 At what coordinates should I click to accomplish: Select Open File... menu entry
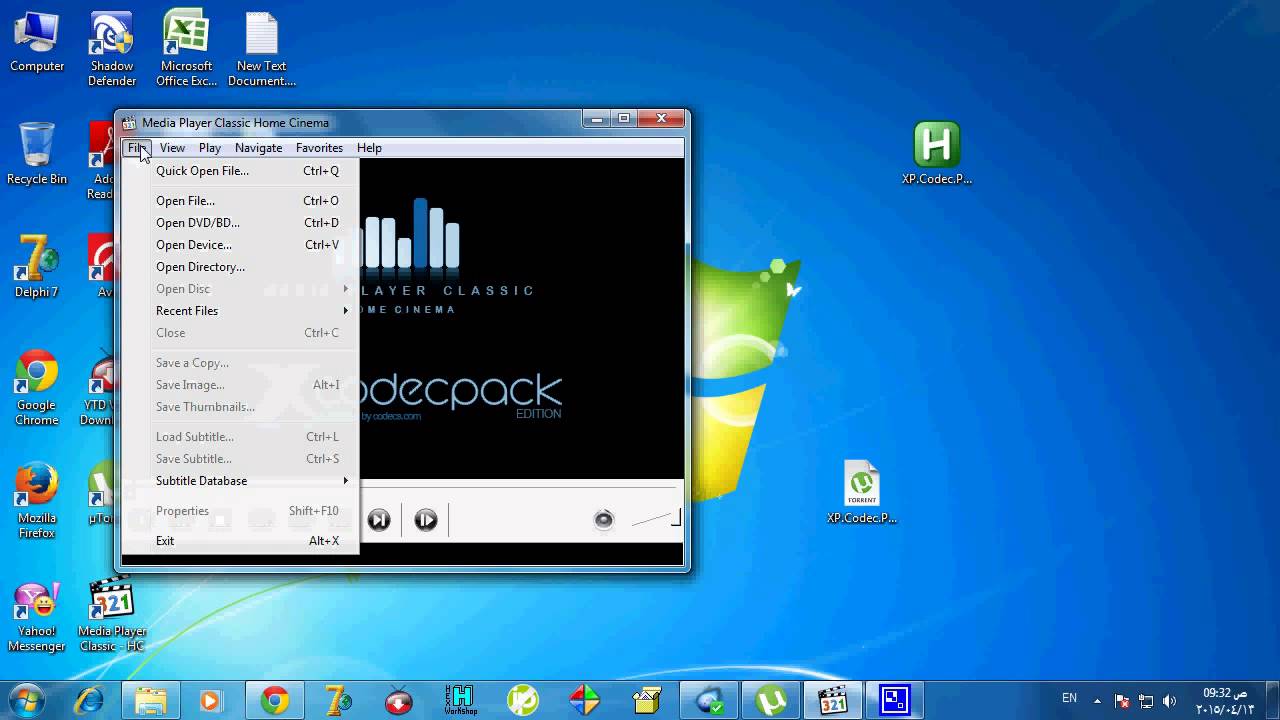[240, 201]
